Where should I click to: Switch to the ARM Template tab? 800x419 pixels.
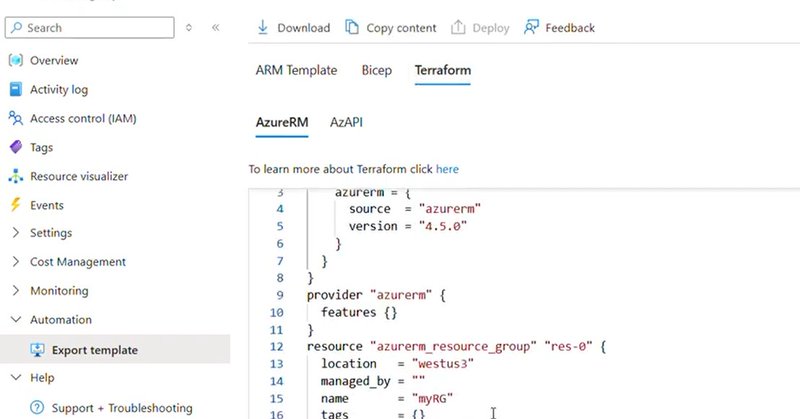tap(296, 70)
